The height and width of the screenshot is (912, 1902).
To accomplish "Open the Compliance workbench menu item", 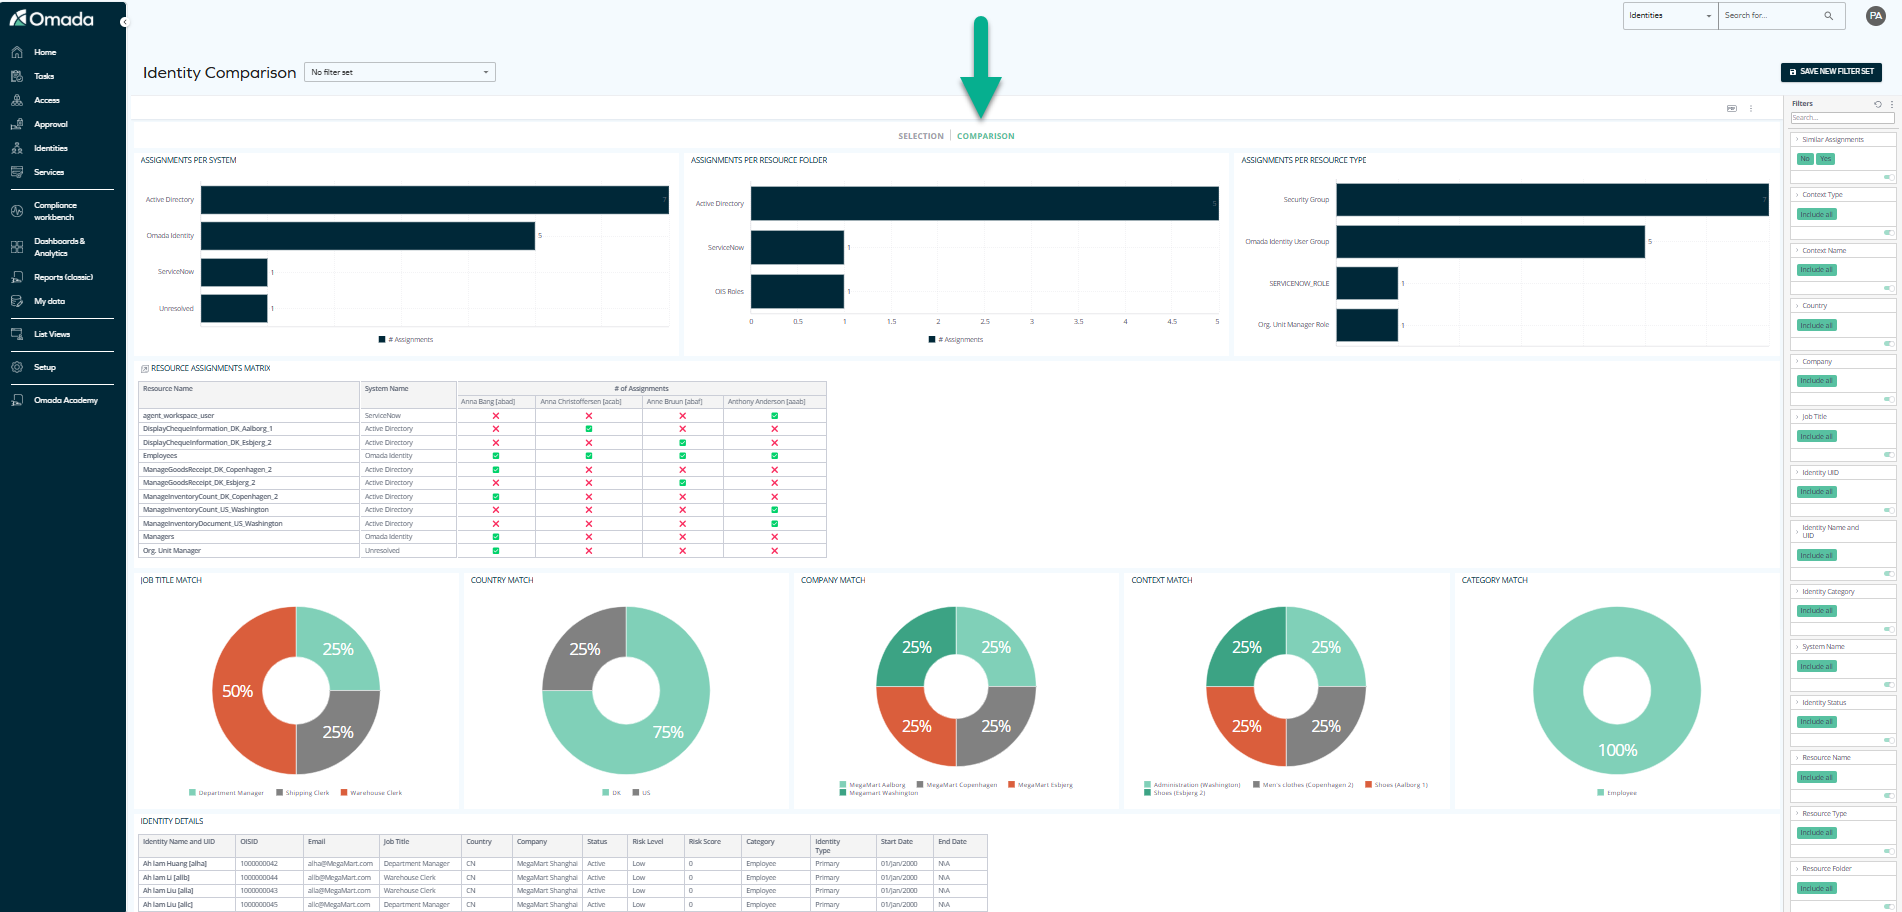I will (x=55, y=211).
